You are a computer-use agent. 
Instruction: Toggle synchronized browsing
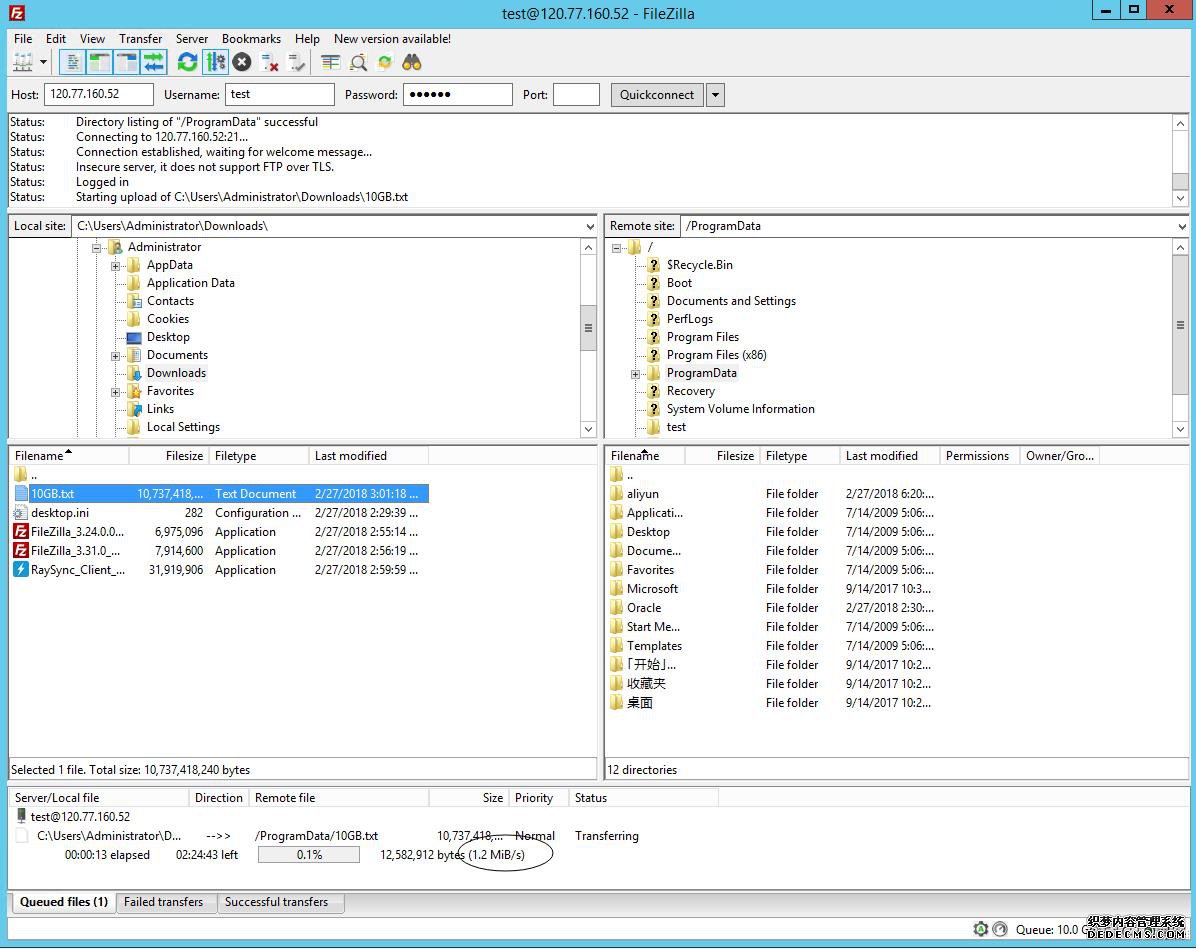385,63
